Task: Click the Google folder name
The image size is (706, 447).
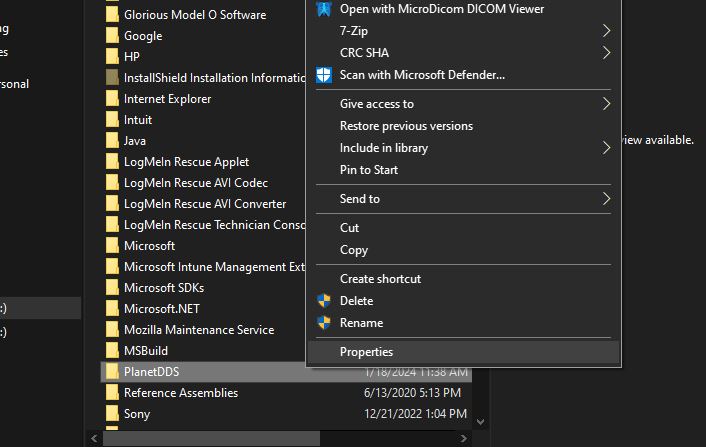Action: (143, 36)
